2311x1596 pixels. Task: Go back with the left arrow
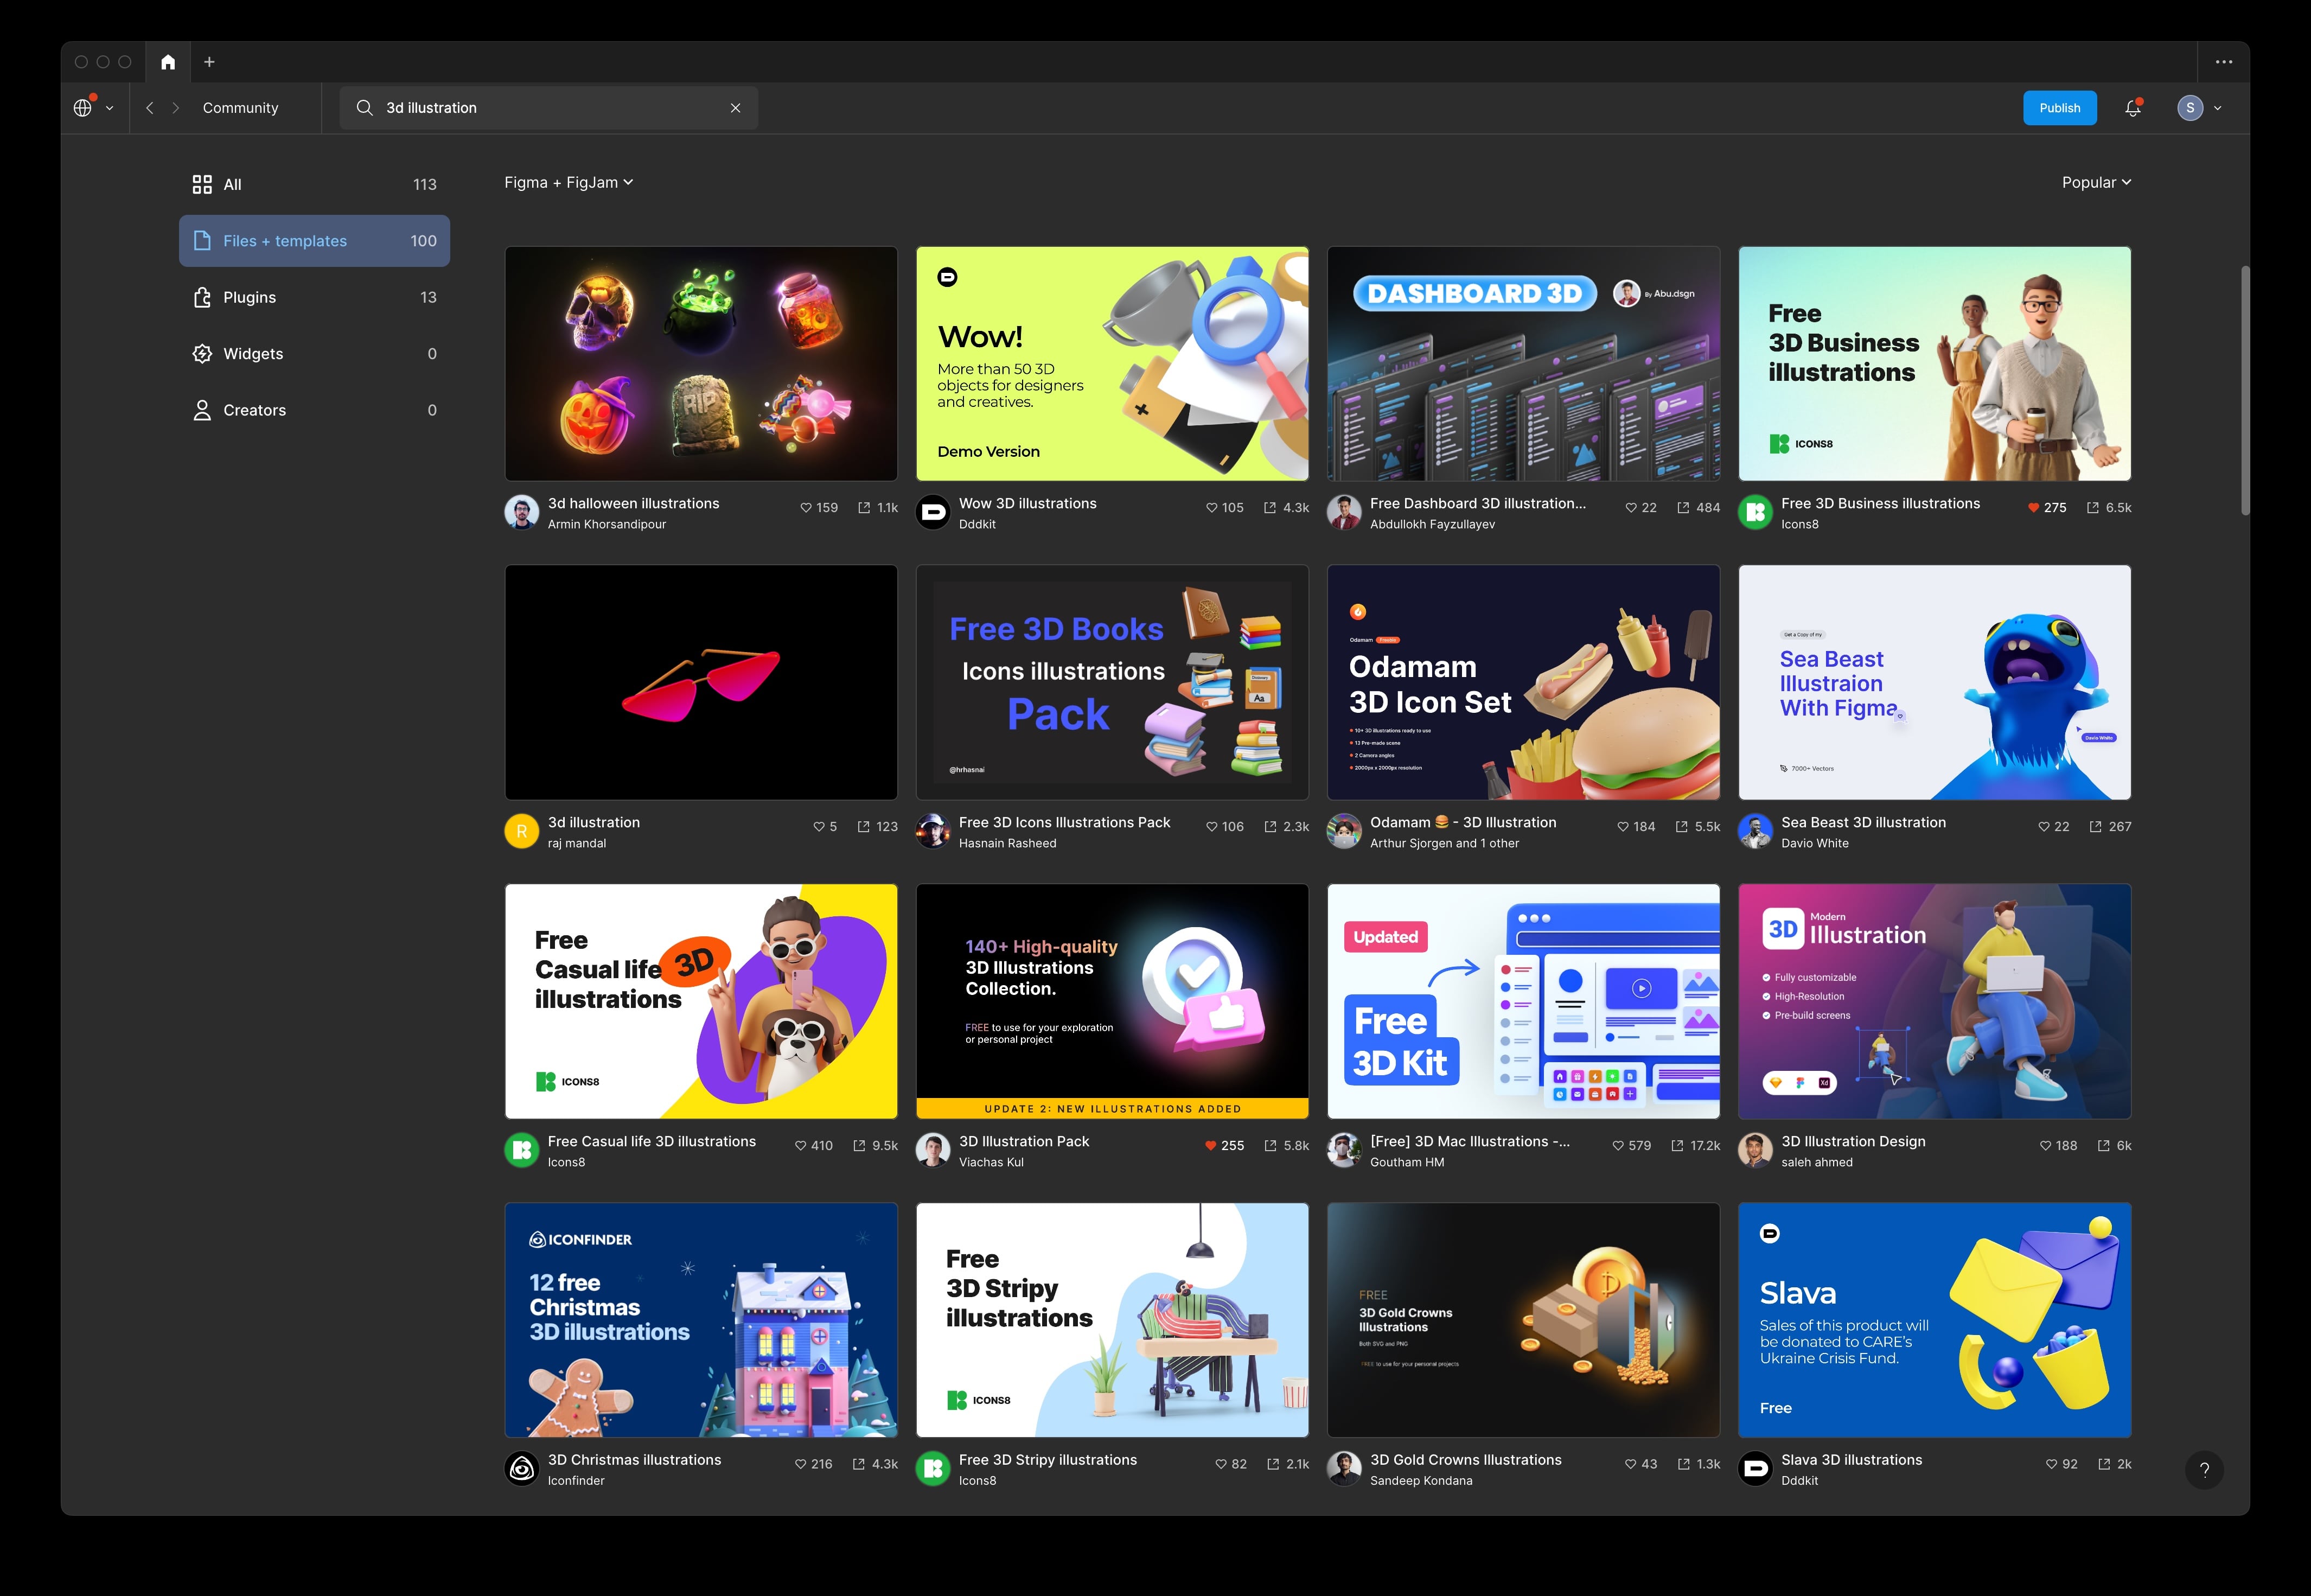[150, 108]
